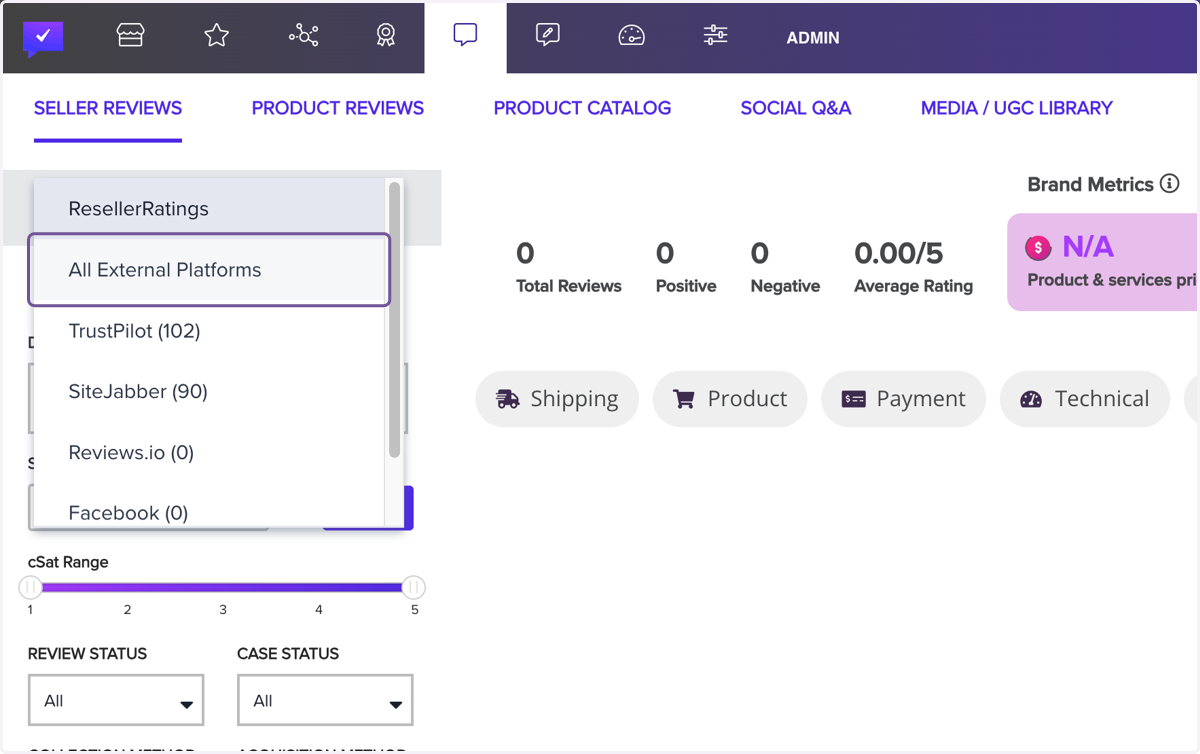Click the cSat Range label
The image size is (1200, 754).
click(x=68, y=562)
